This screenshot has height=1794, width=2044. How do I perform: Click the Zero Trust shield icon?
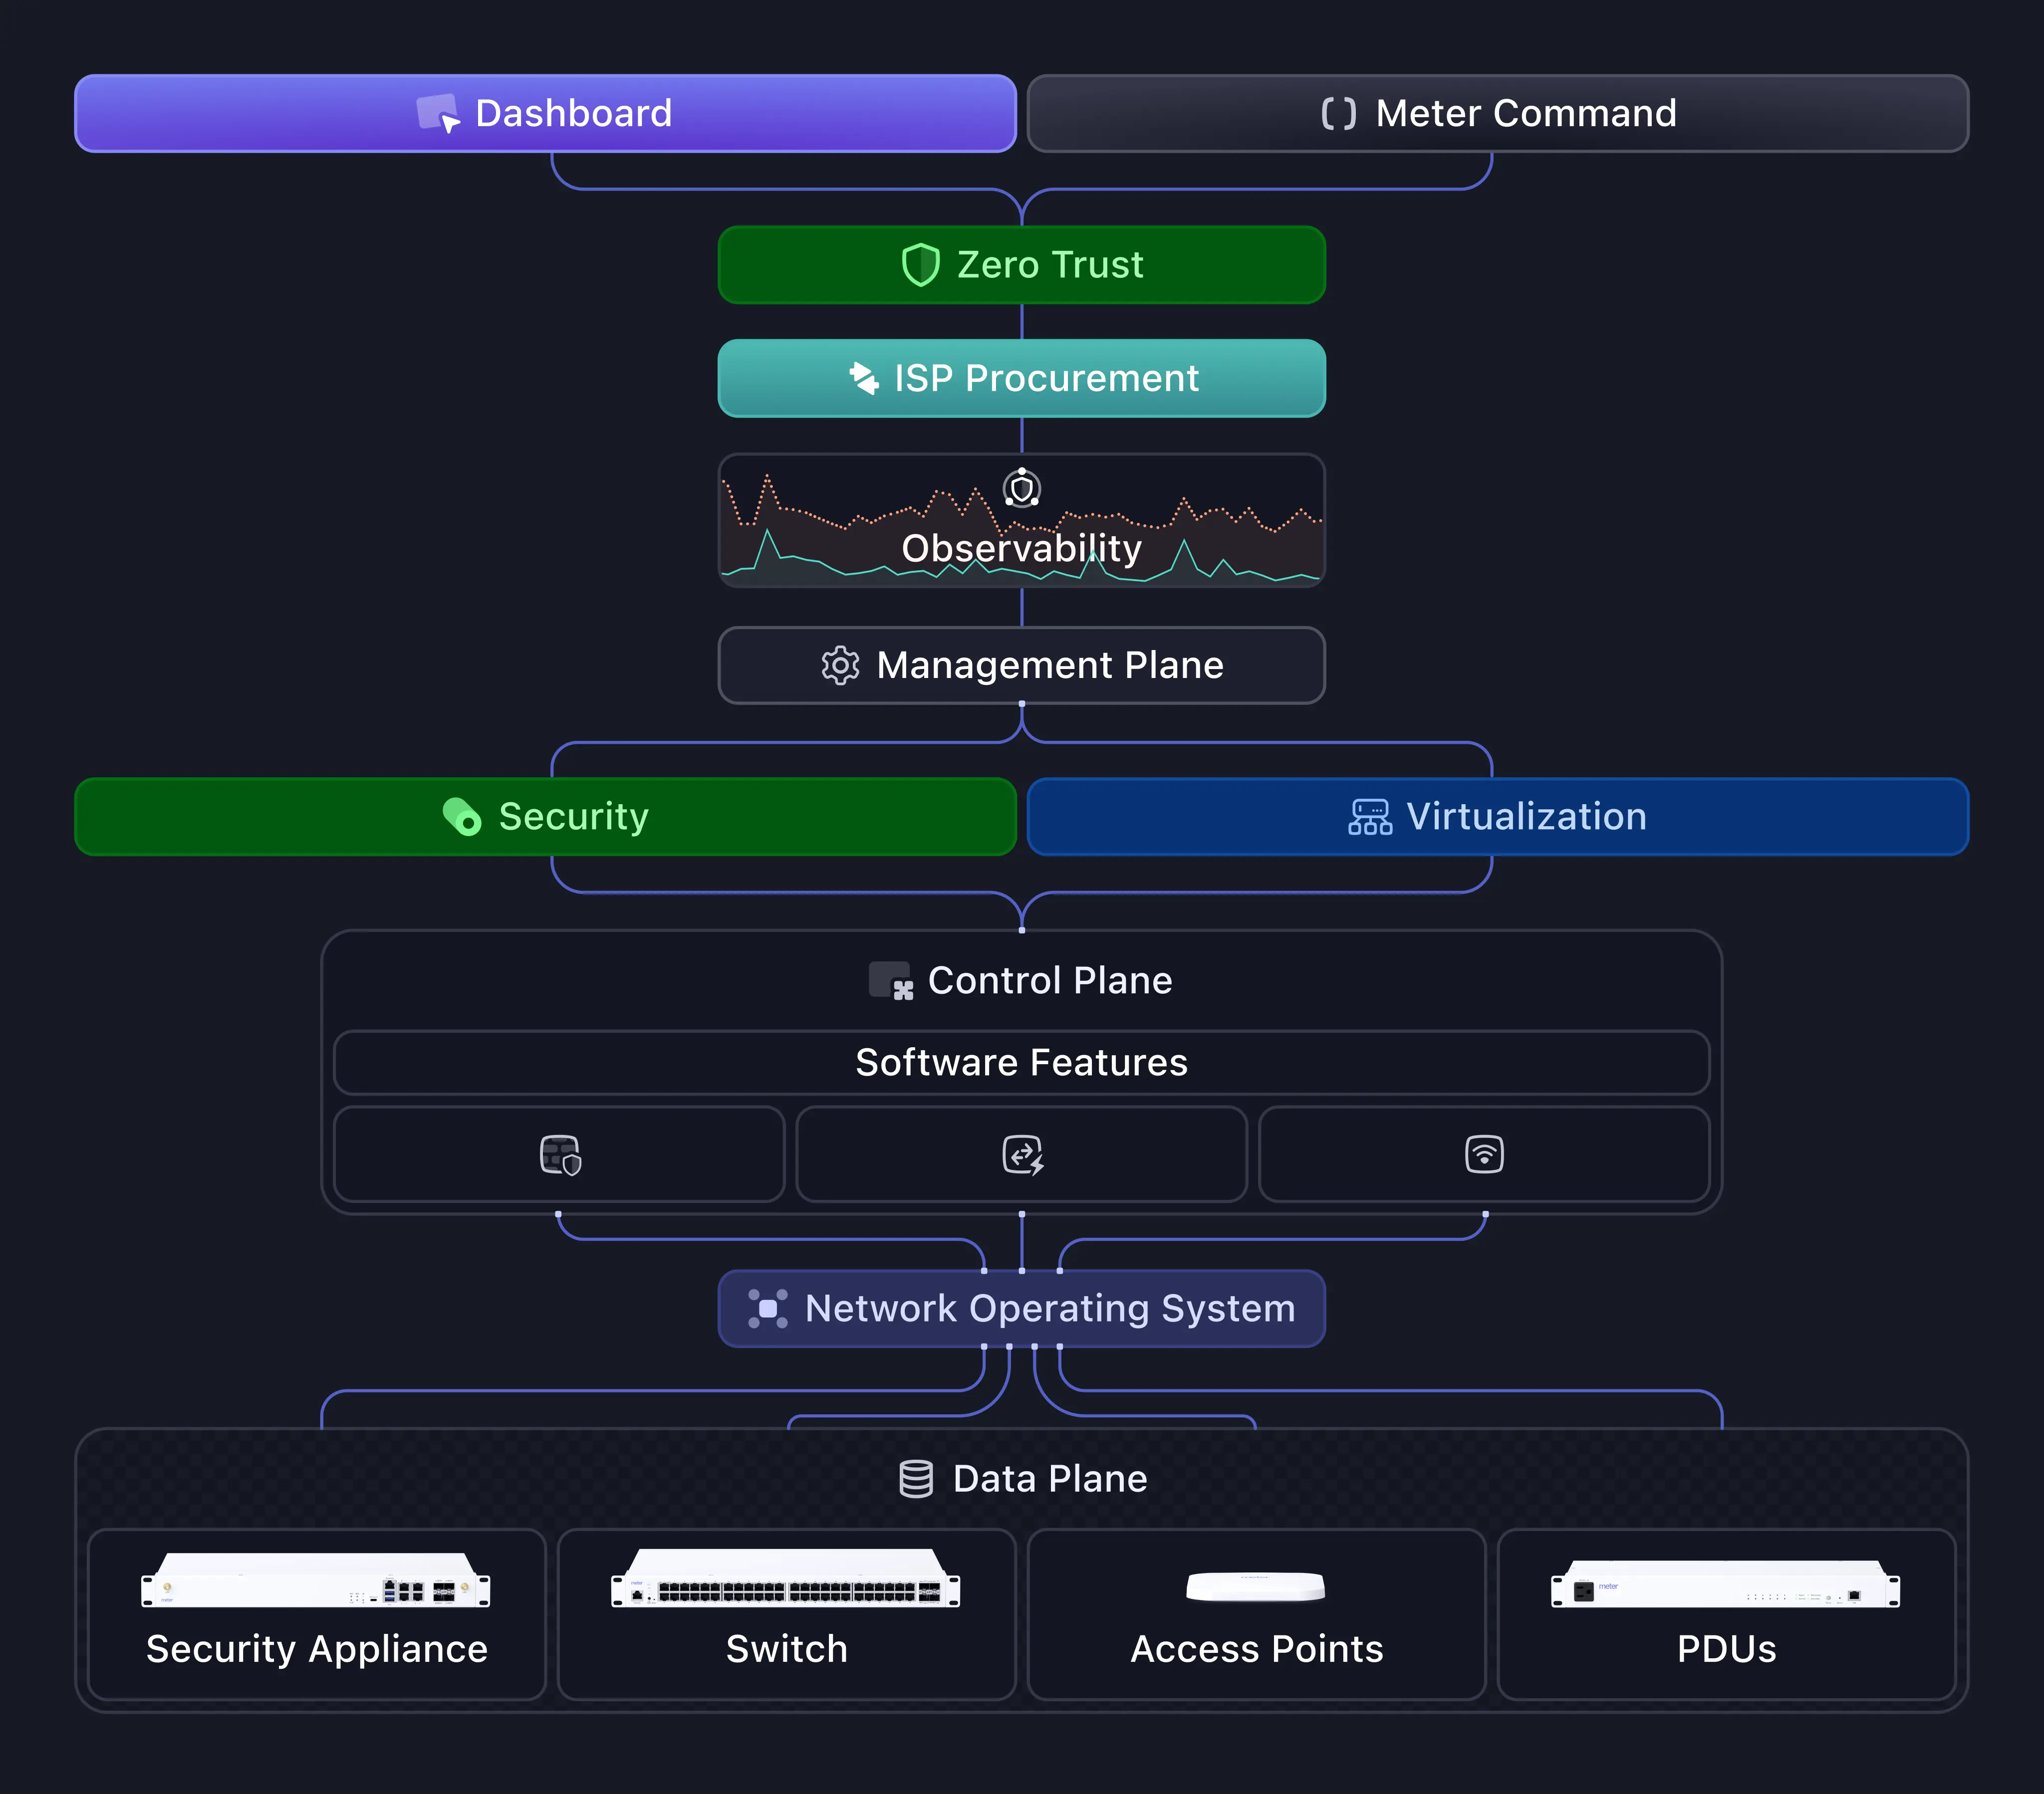click(x=920, y=265)
